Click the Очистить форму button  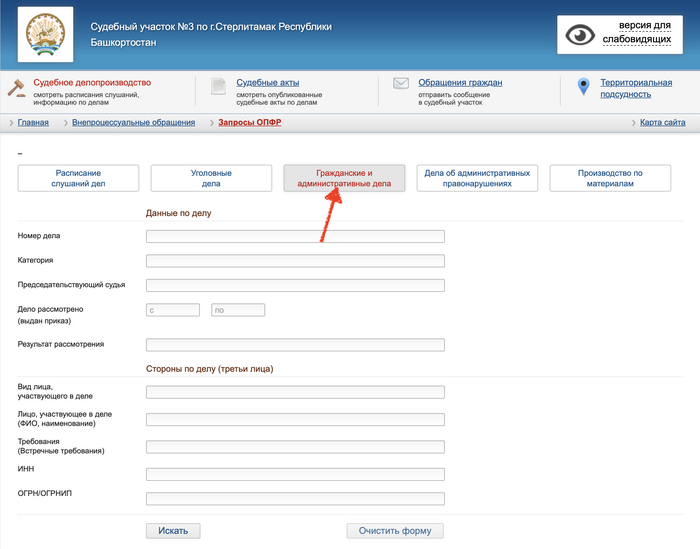[x=395, y=531]
